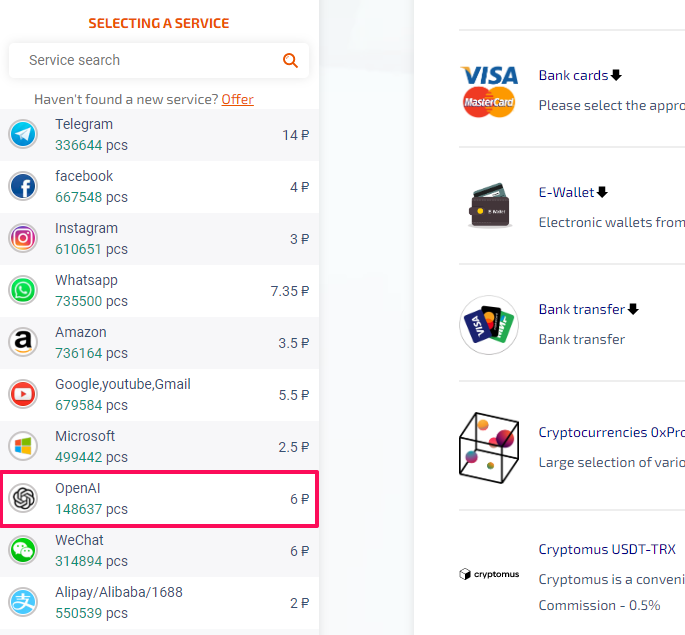Click the Telegram service icon

[23, 134]
